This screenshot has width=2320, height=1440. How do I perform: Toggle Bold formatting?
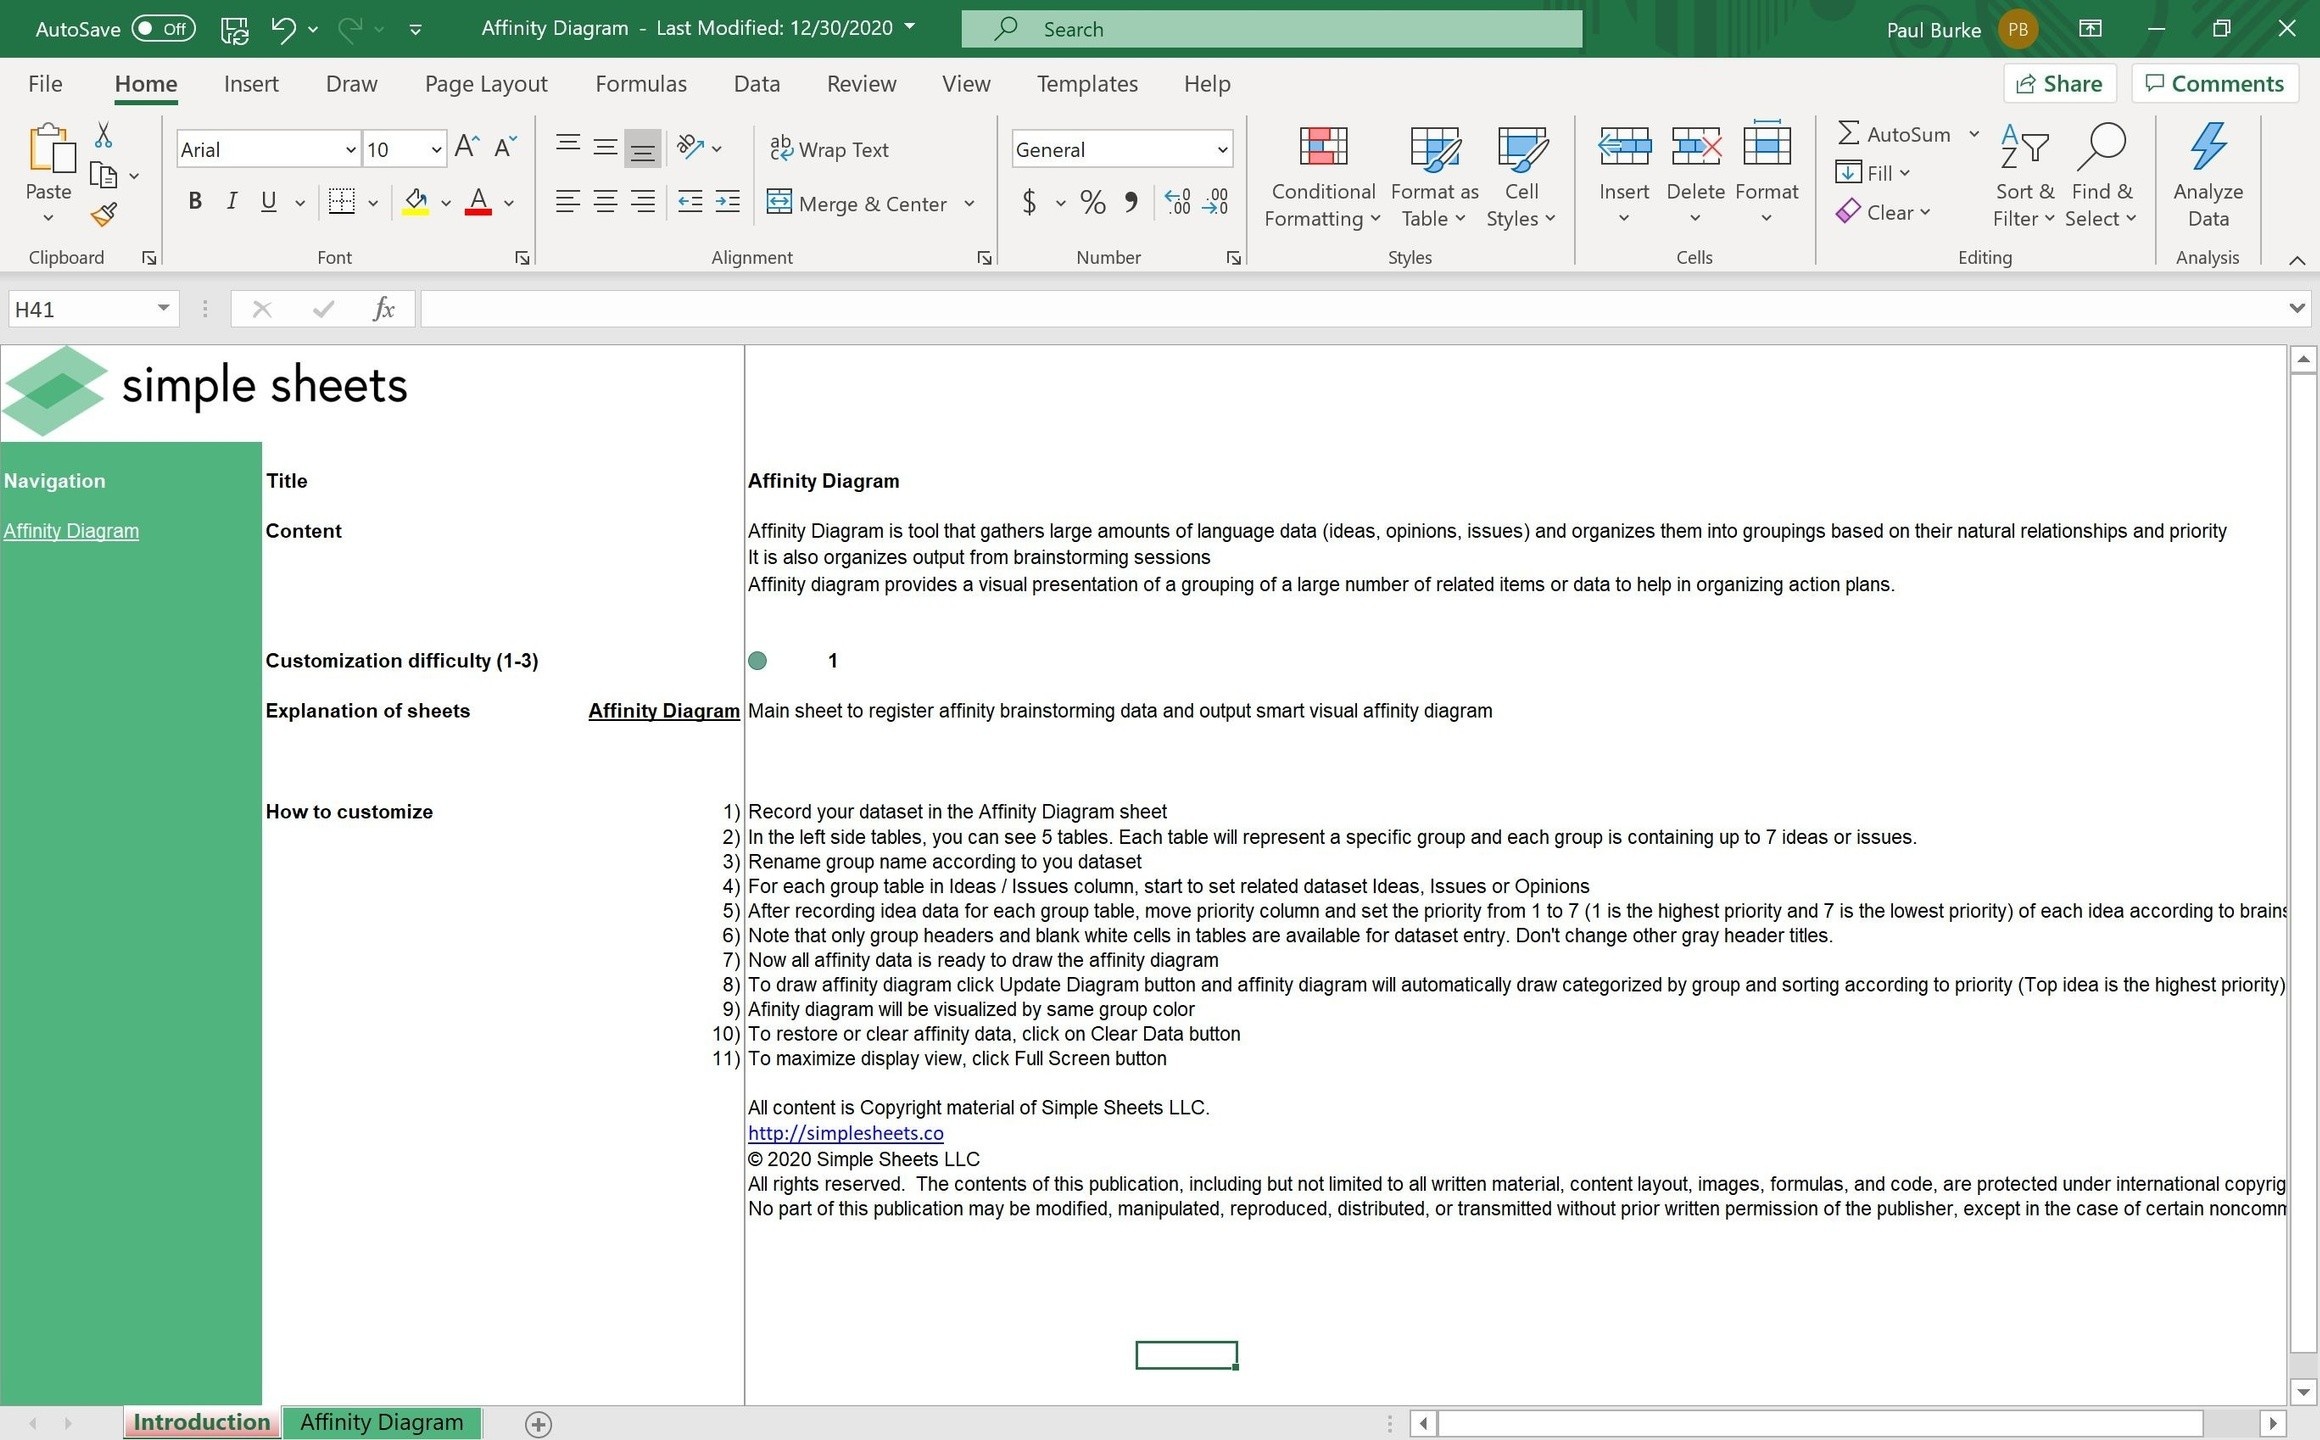click(195, 202)
